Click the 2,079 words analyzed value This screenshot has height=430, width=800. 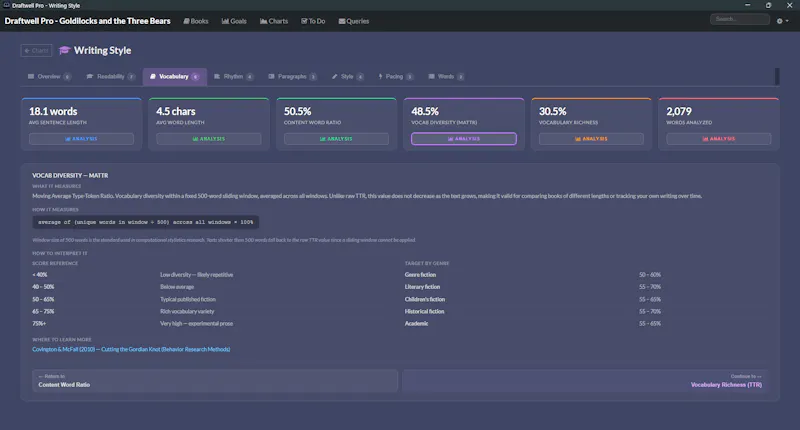tap(679, 111)
